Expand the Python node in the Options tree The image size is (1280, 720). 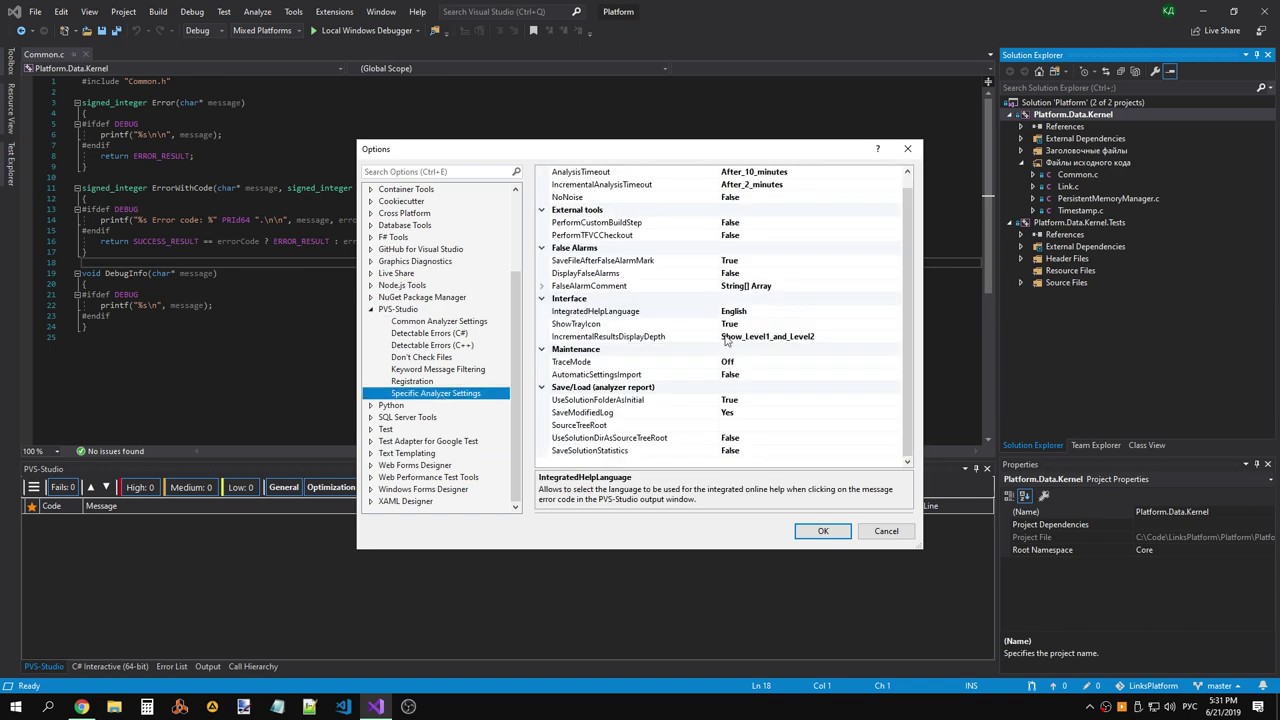coord(370,405)
